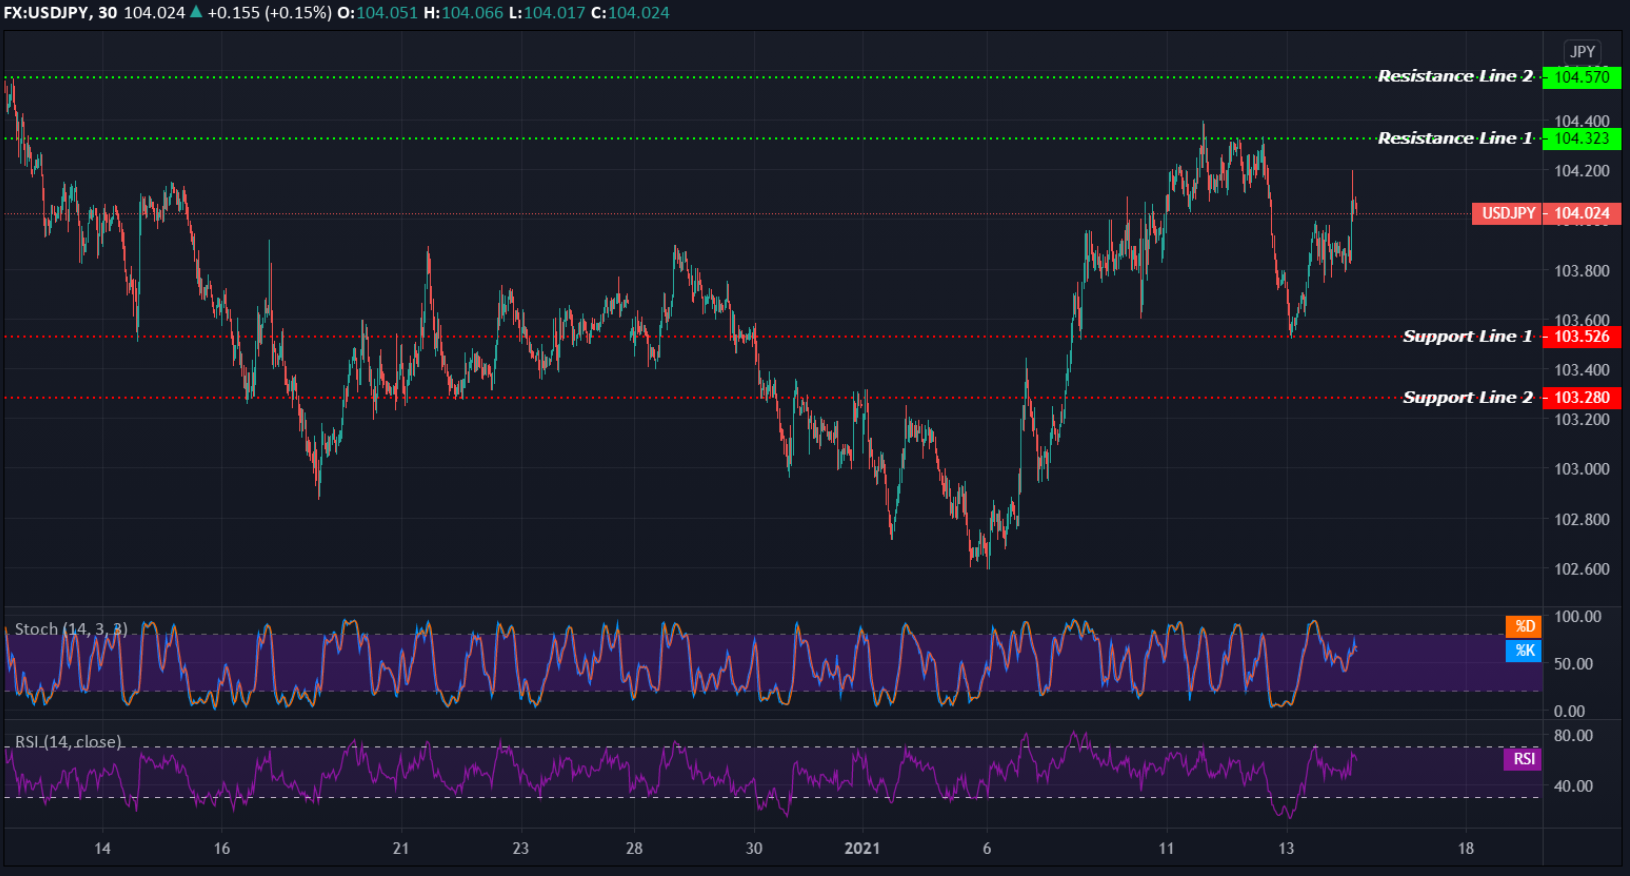The width and height of the screenshot is (1630, 876).
Task: Click the 103.280 red price tag
Action: pos(1582,398)
